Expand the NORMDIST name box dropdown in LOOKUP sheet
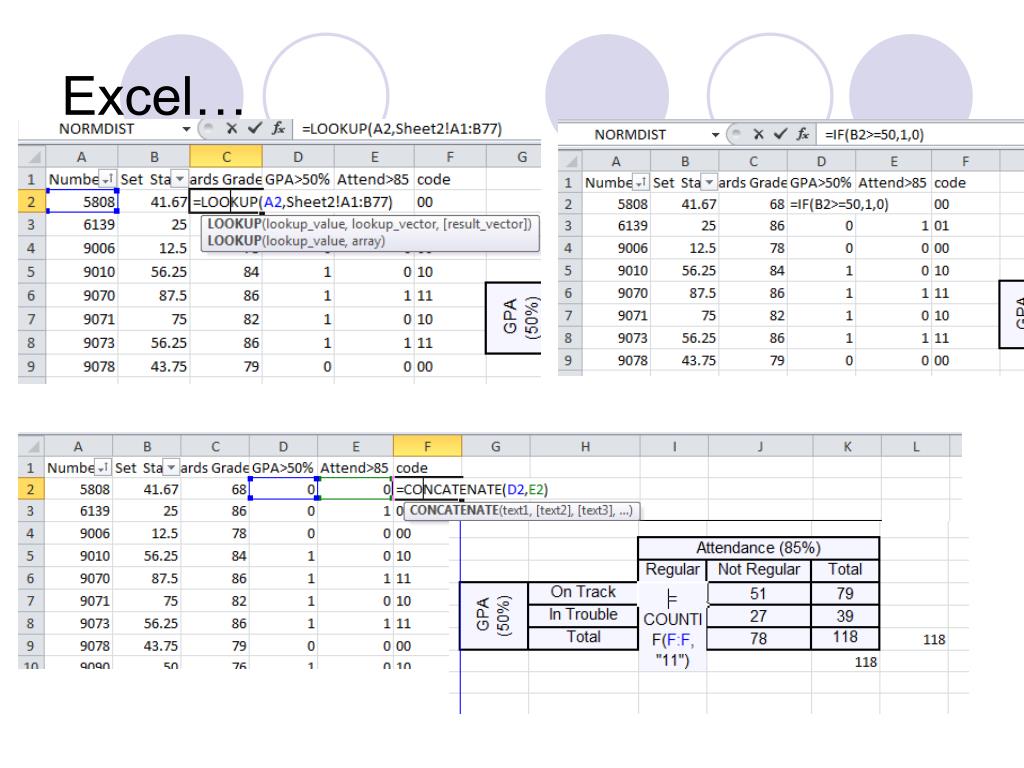 tap(186, 129)
